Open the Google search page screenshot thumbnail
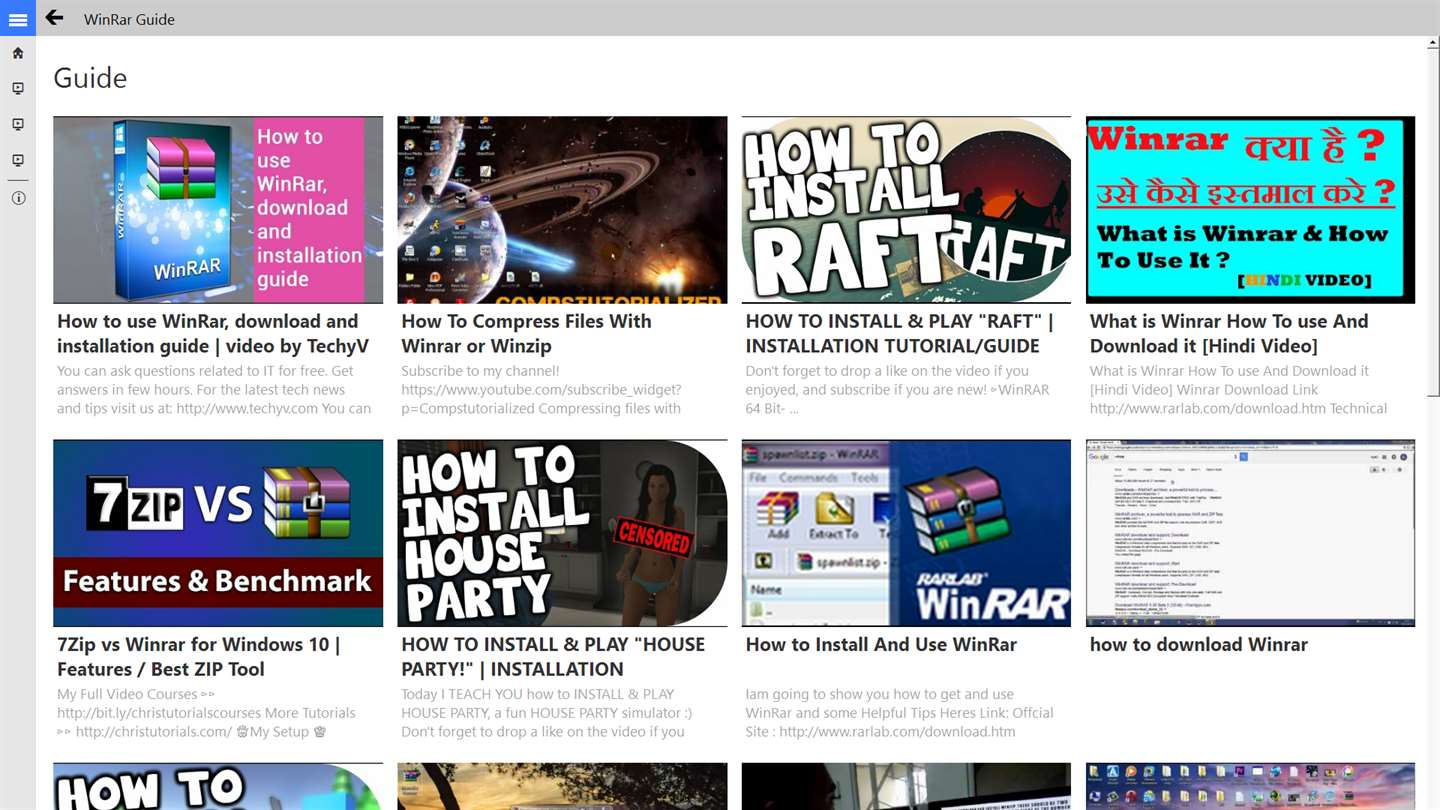 pyautogui.click(x=1250, y=533)
